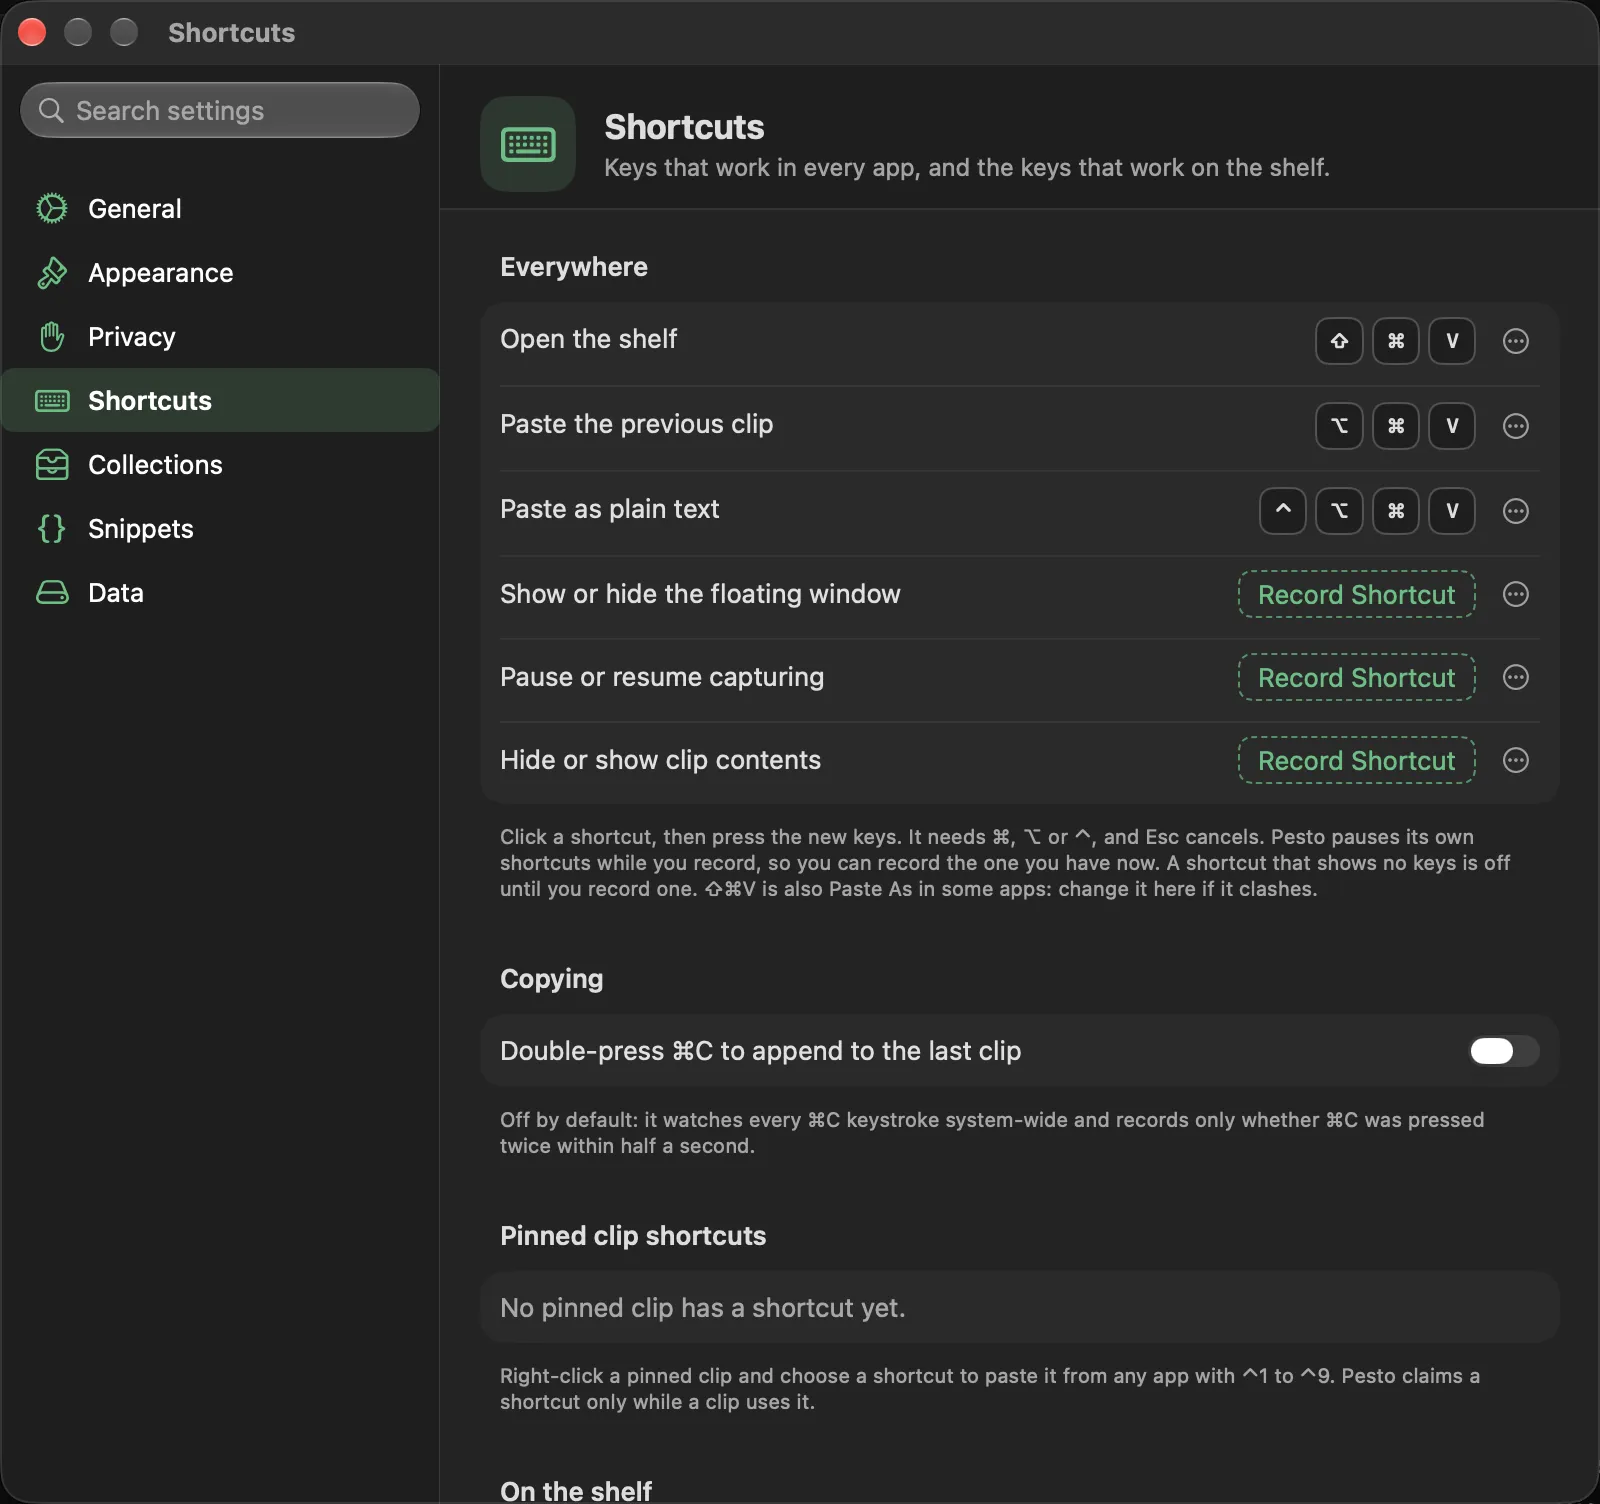Click the Appearance paintbrush icon
1600x1504 pixels.
(x=52, y=272)
